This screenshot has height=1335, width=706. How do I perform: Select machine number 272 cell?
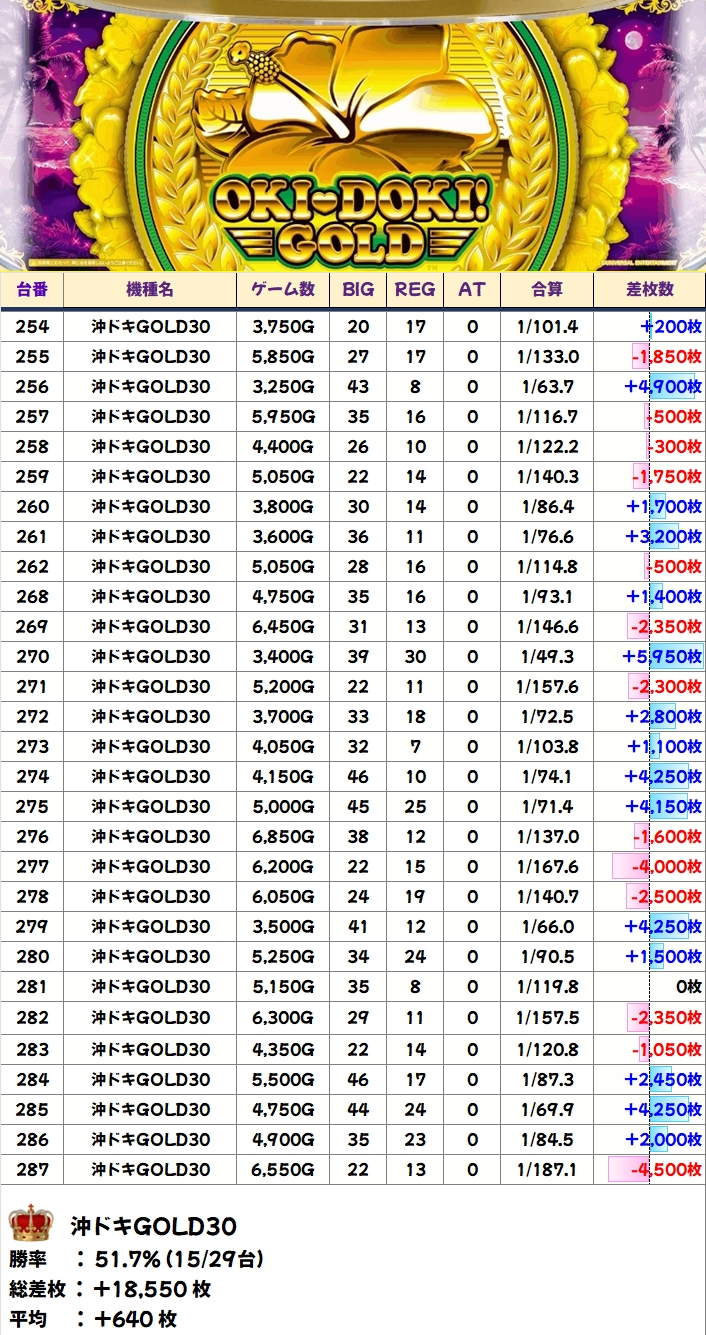point(32,716)
